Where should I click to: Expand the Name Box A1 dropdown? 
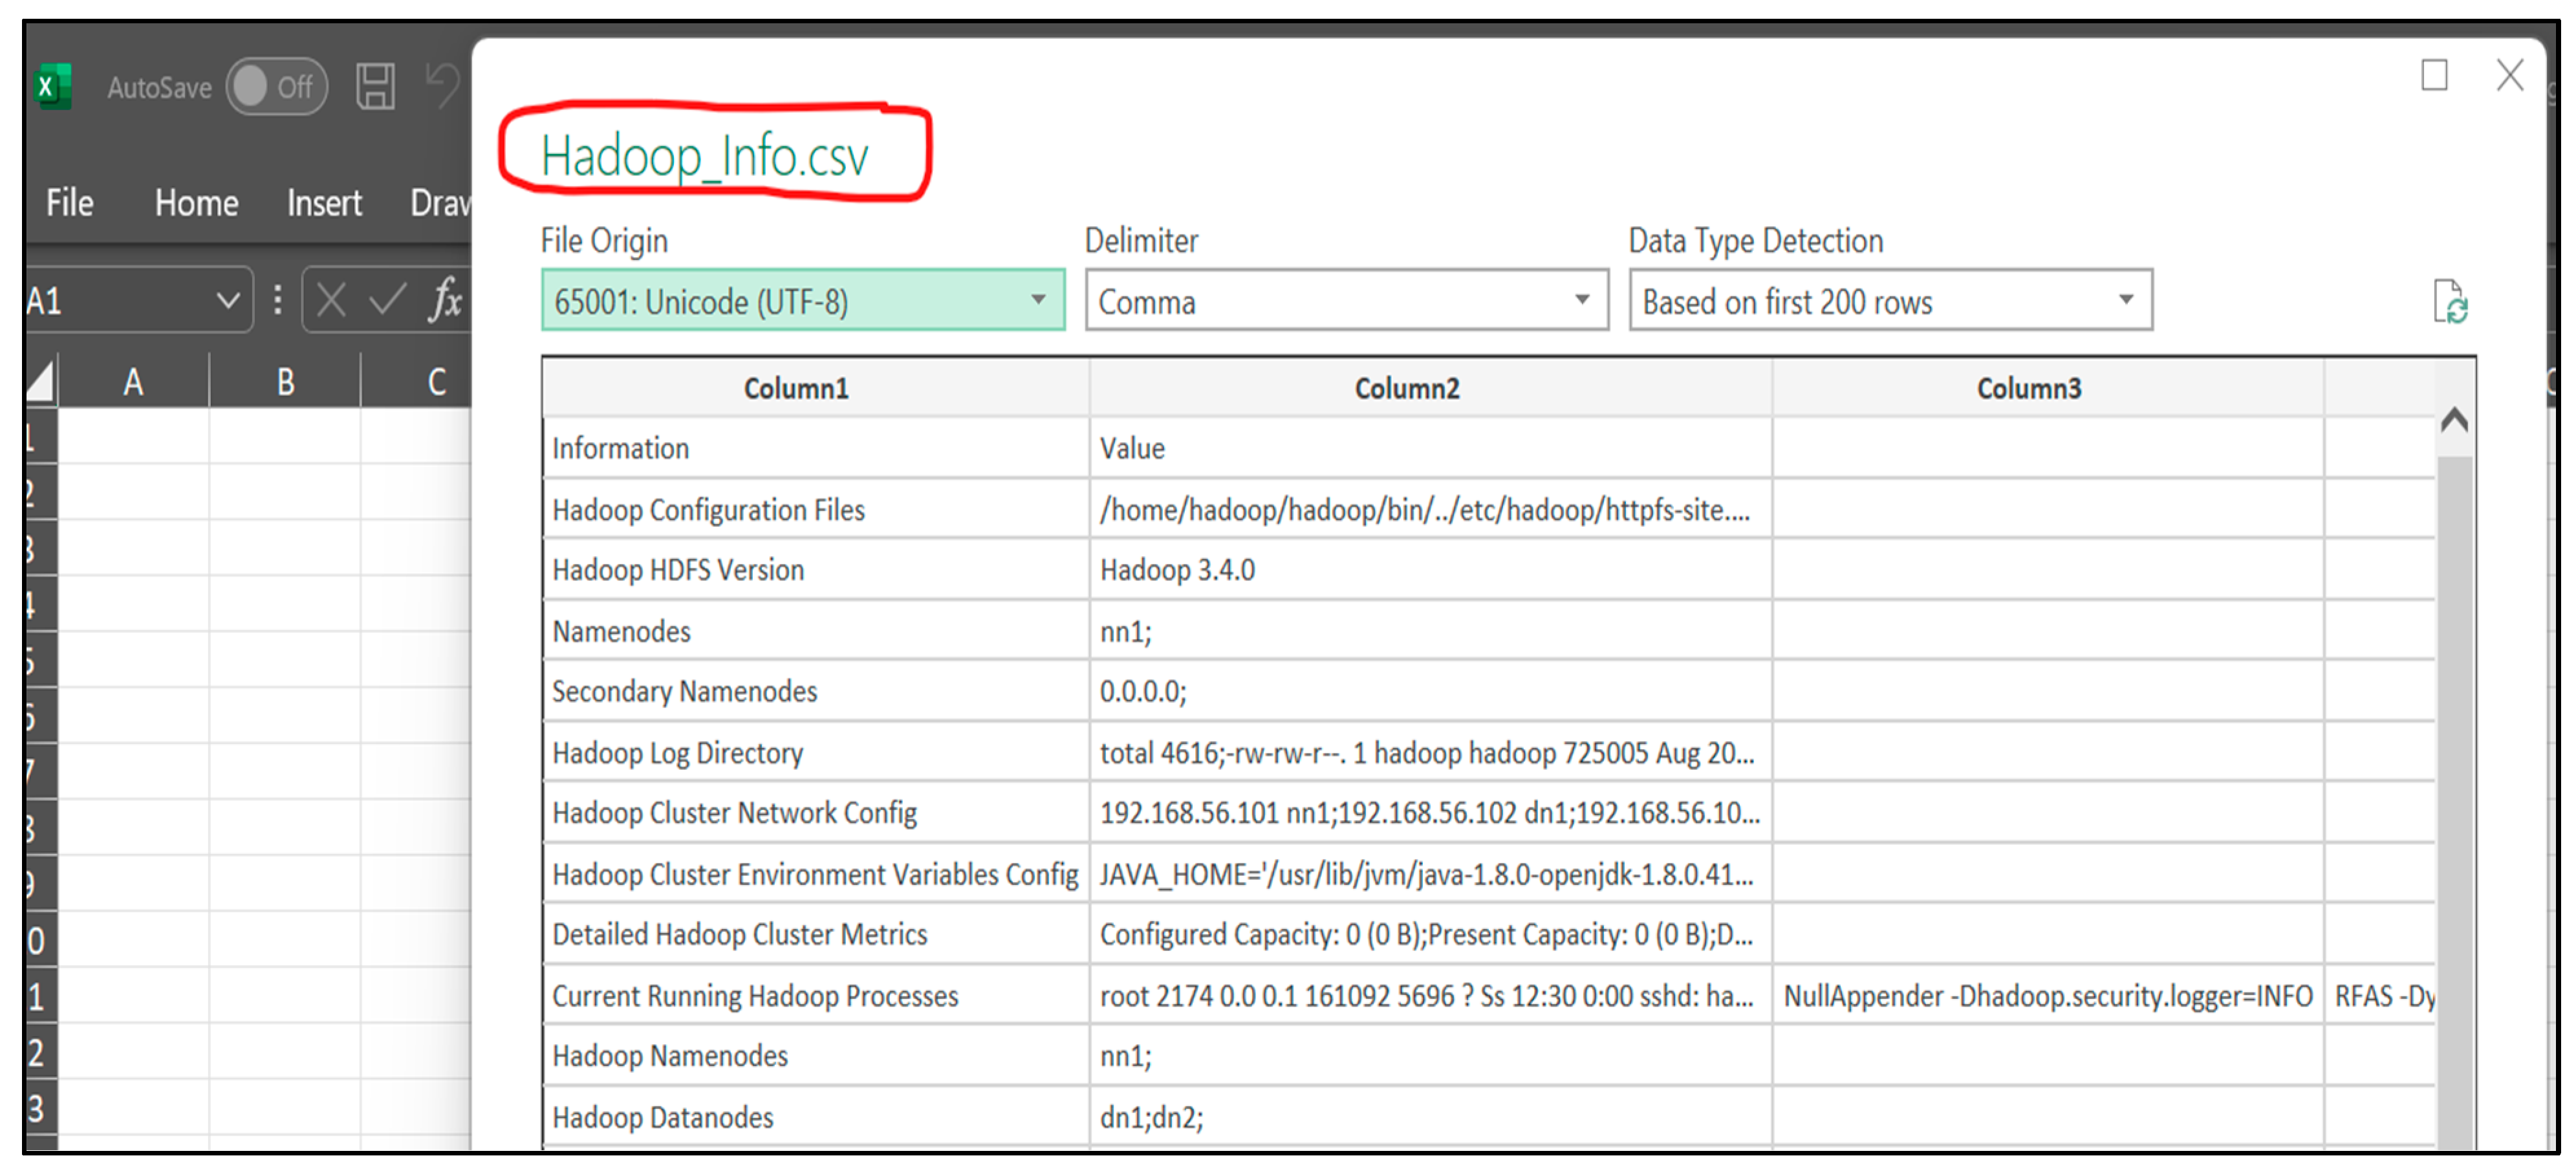pyautogui.click(x=228, y=300)
